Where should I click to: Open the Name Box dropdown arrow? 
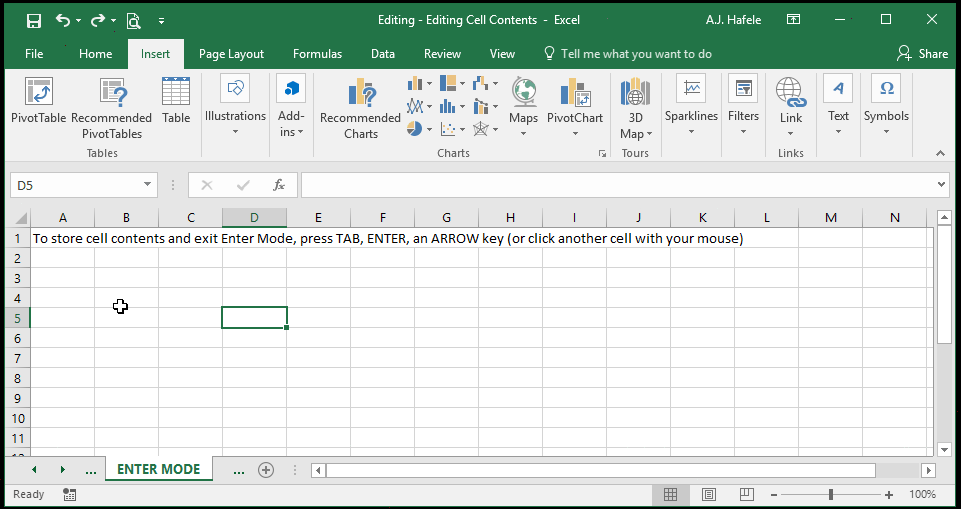point(147,185)
